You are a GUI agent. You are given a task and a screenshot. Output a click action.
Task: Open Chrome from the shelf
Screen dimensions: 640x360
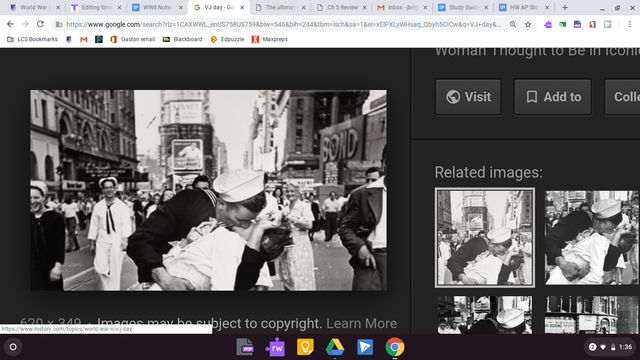point(395,347)
